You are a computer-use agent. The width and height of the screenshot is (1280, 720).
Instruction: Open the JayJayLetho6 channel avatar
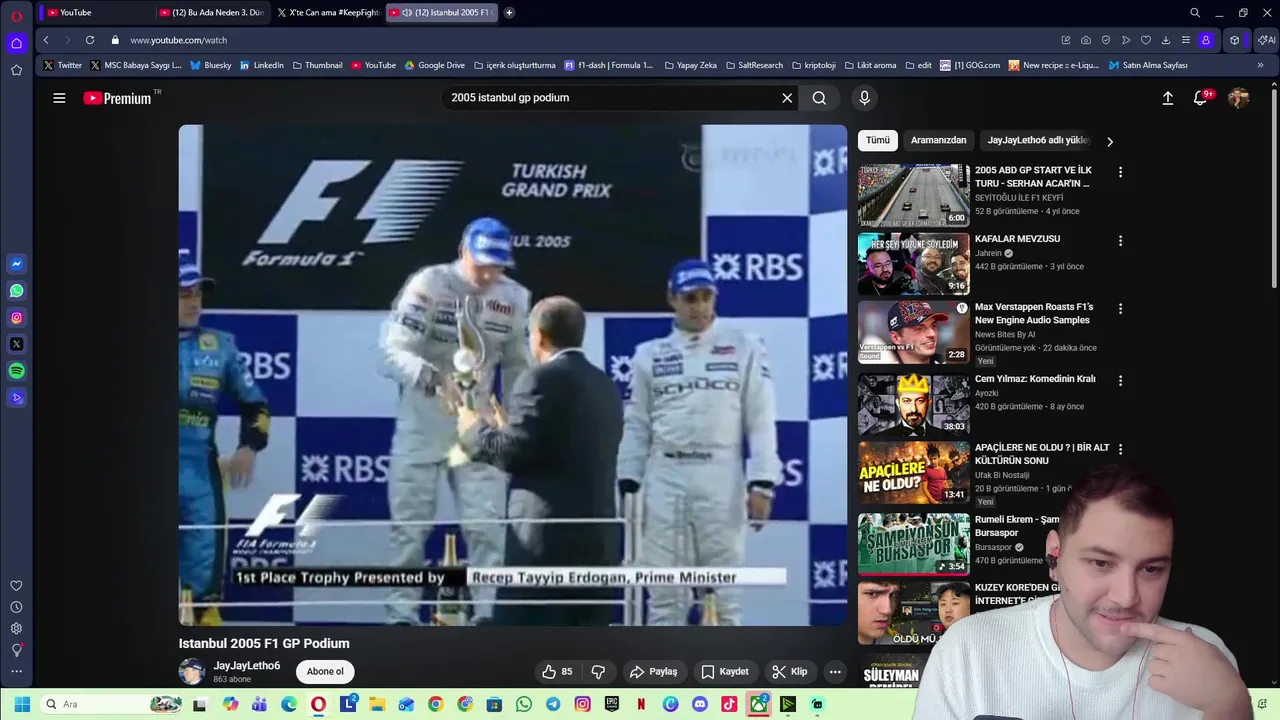[x=191, y=672]
